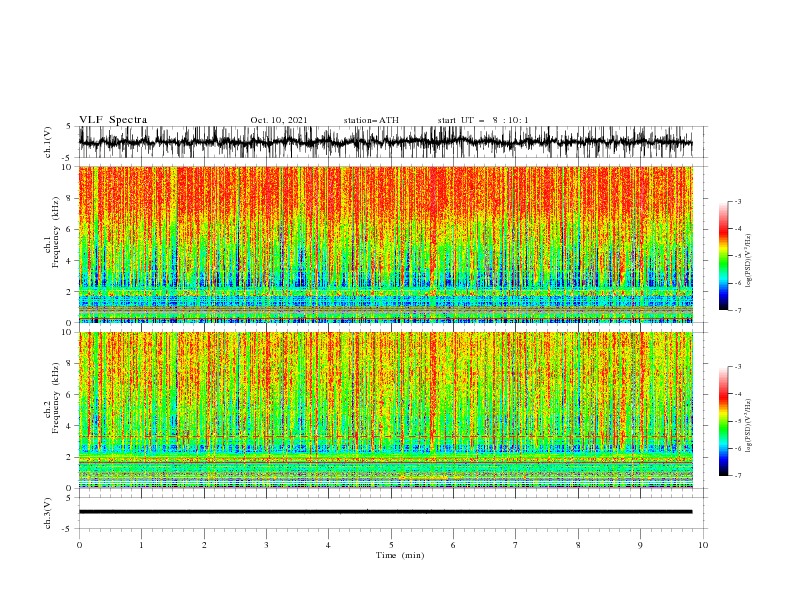Click the ch.3 voltage trace panel
Screen dimensions: 792x612
[392, 513]
